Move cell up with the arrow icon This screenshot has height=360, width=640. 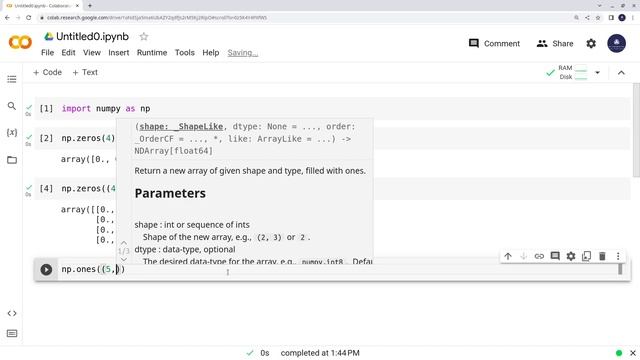tap(508, 256)
